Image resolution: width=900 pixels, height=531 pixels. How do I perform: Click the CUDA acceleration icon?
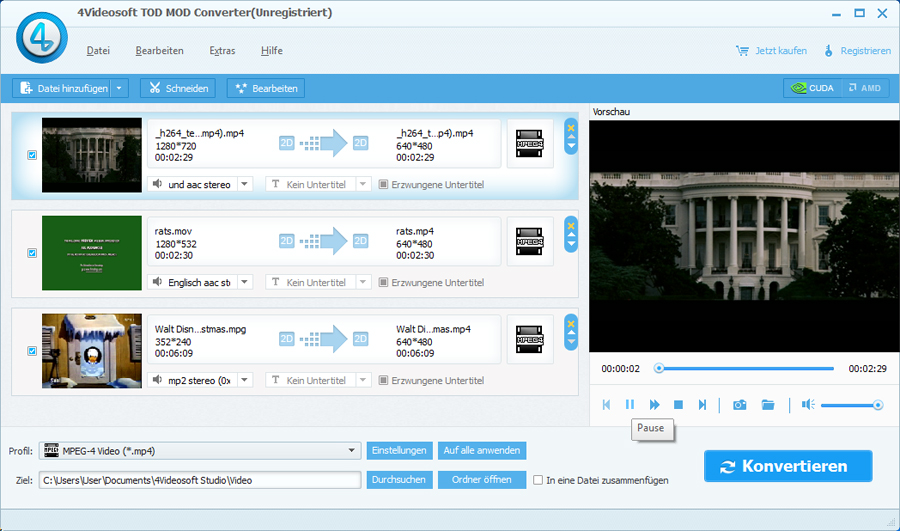pos(811,88)
